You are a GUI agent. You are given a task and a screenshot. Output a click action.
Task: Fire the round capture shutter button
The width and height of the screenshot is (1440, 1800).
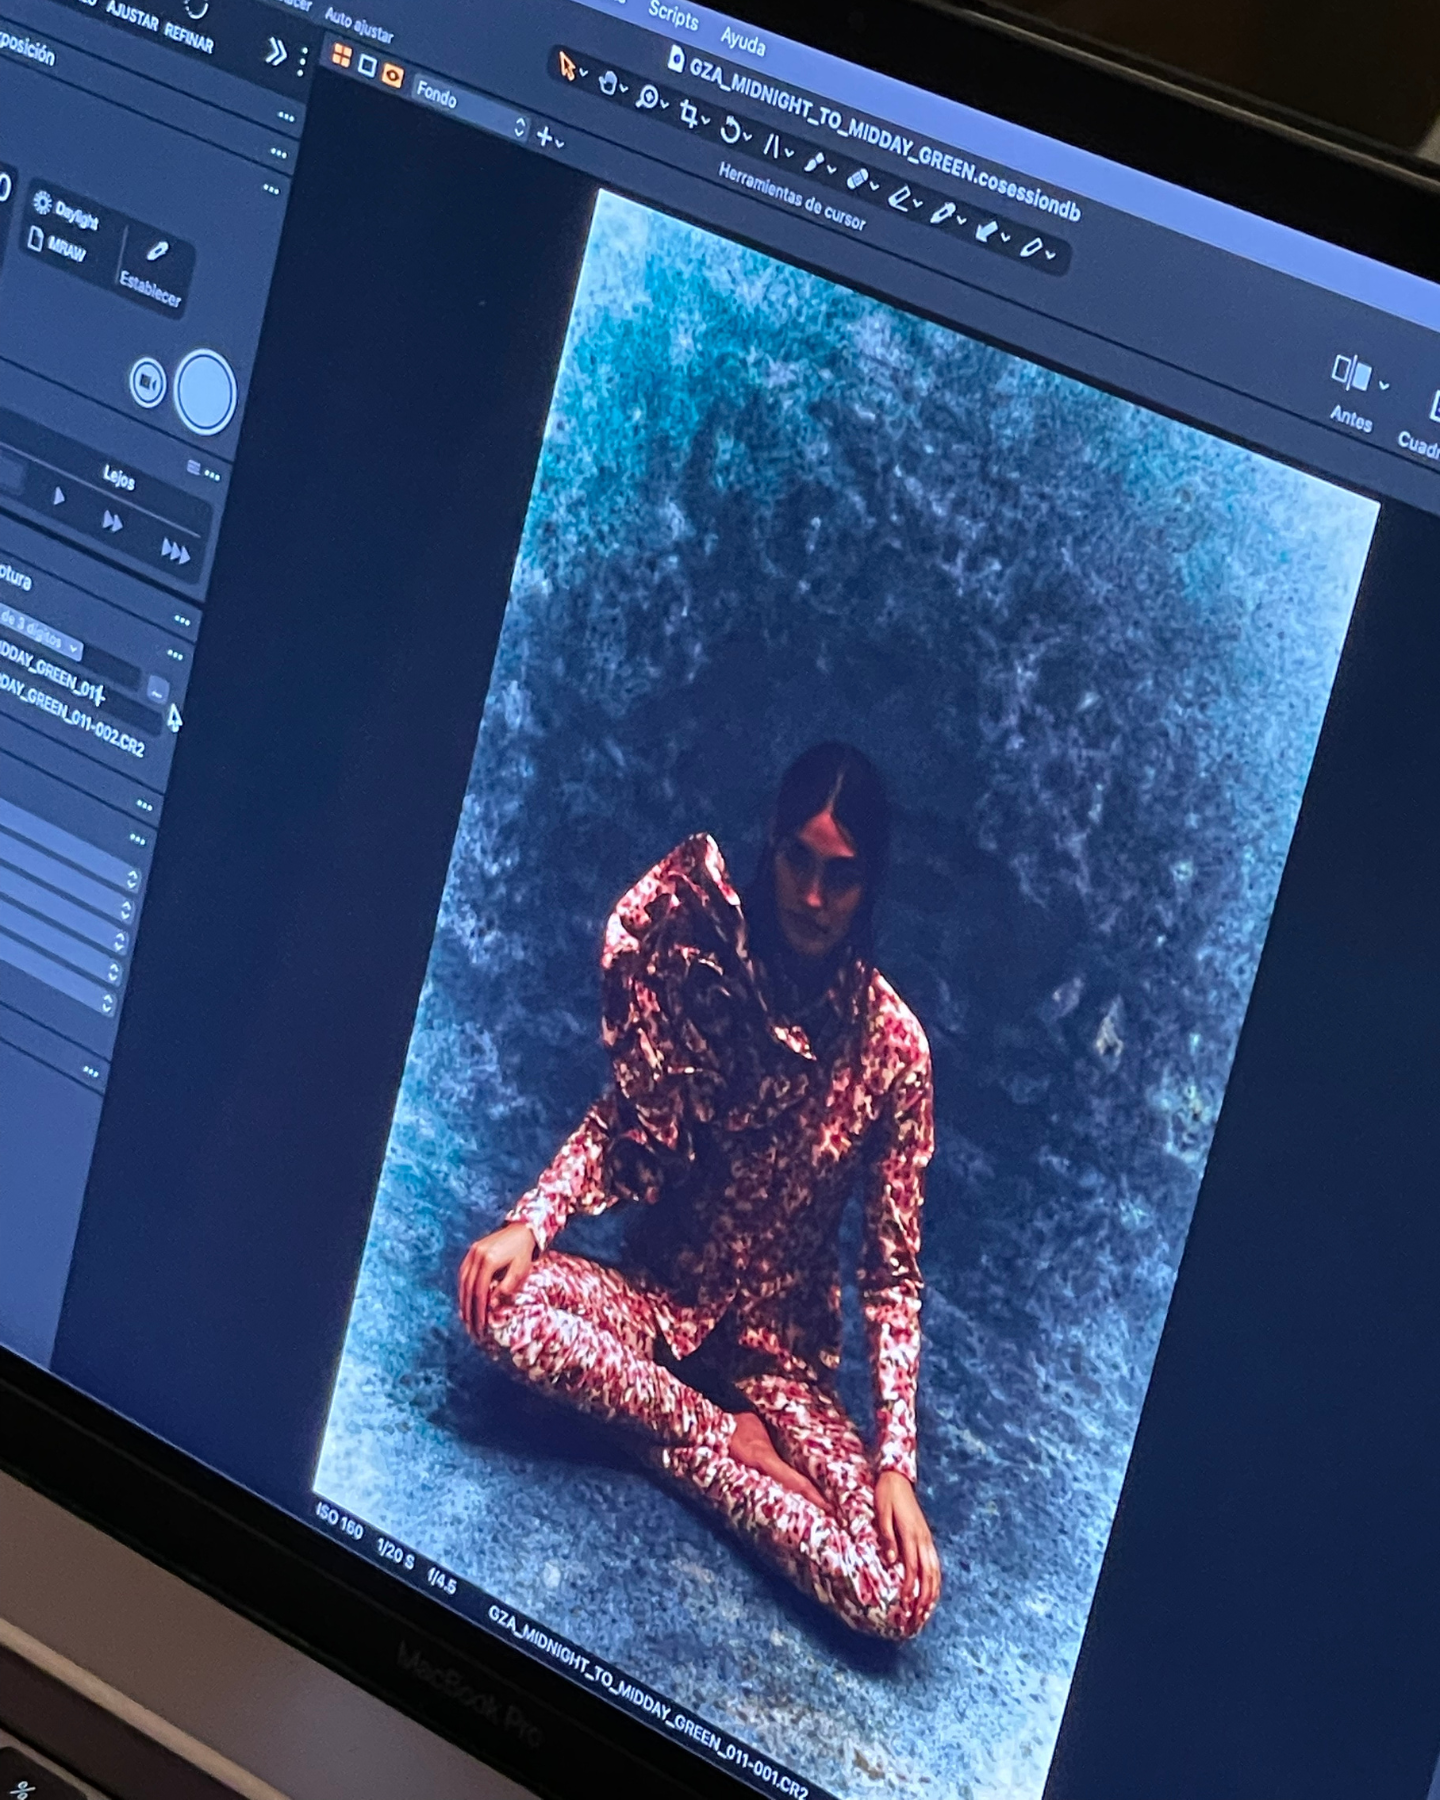205,392
